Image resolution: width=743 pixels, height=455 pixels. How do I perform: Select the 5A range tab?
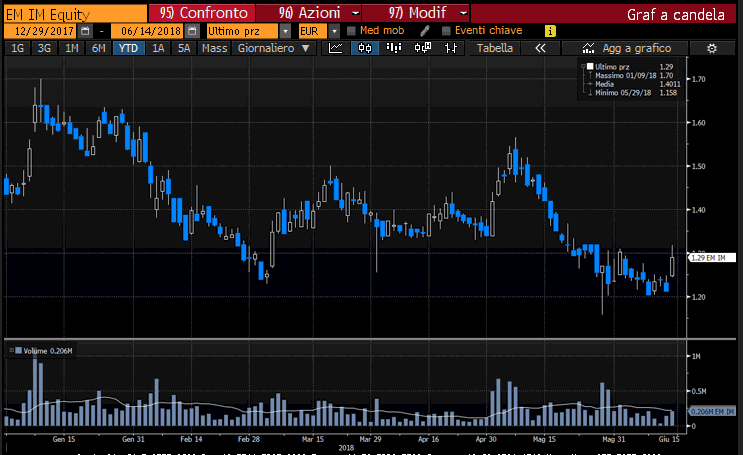click(184, 48)
